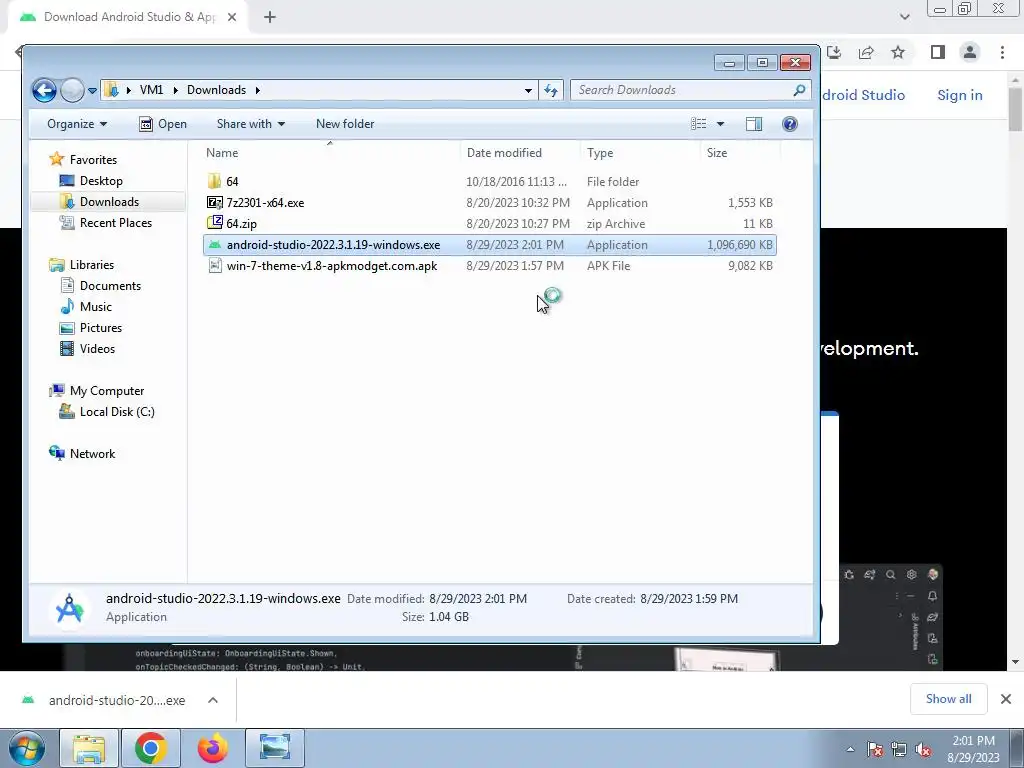Open the more view options arrow
The image size is (1024, 768).
pos(720,124)
